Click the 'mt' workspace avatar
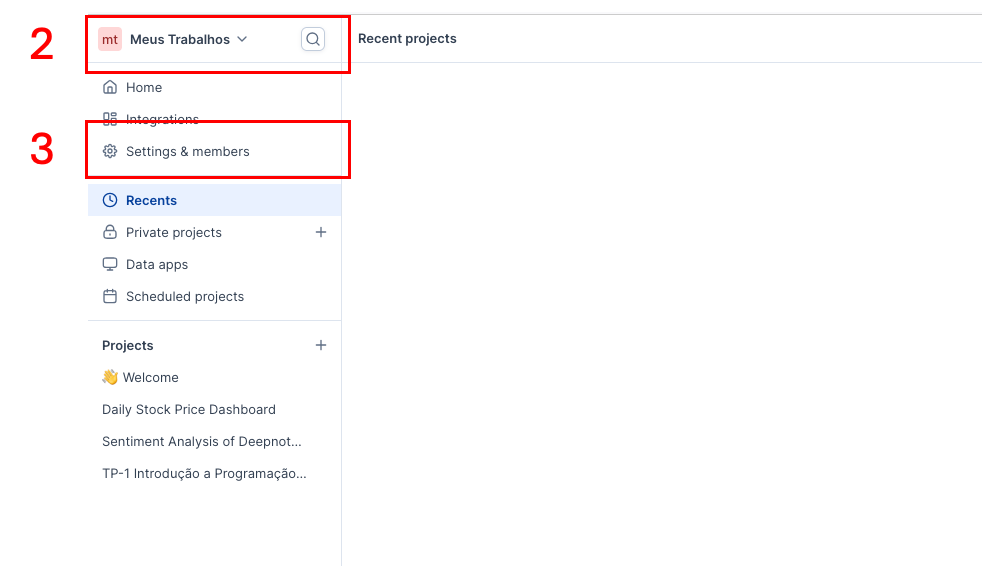The height and width of the screenshot is (566, 982). (110, 39)
